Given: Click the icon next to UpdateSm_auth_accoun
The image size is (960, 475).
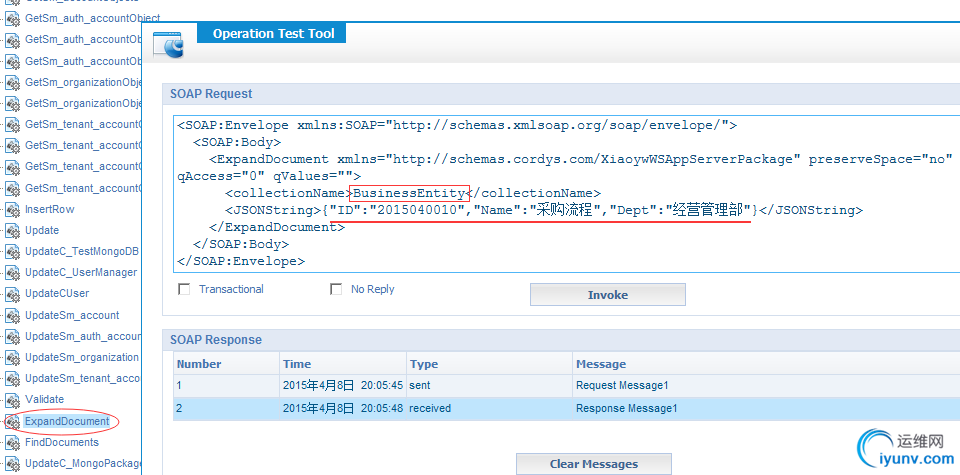Looking at the screenshot, I should click(x=13, y=337).
